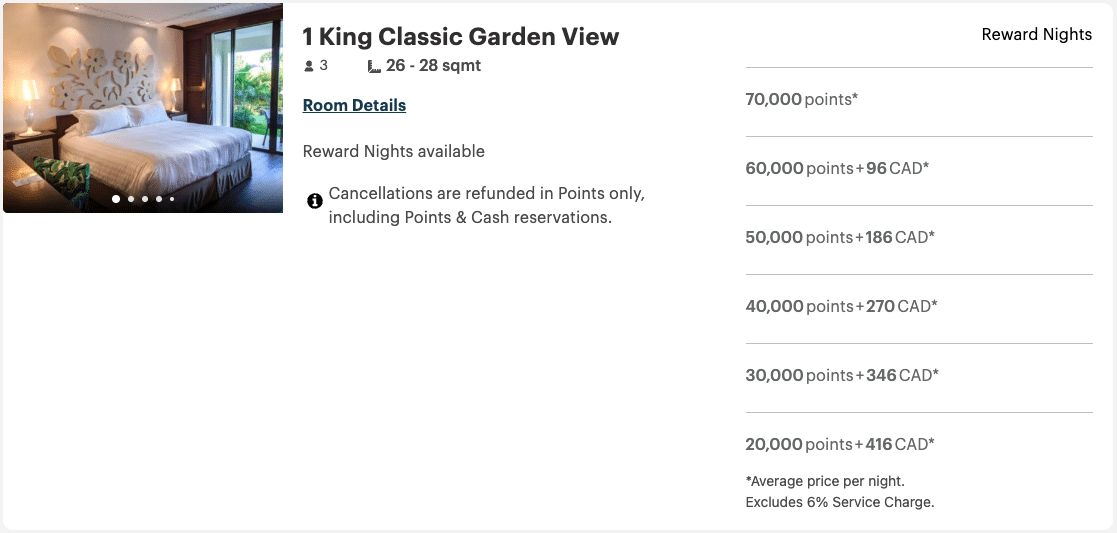Open the bedroom photo thumbnail

point(143,108)
